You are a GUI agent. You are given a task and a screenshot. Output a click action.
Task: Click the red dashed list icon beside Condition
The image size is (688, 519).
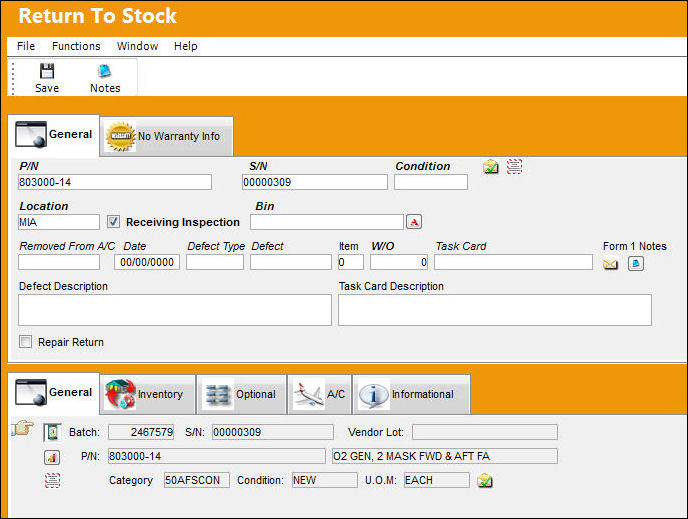point(514,167)
